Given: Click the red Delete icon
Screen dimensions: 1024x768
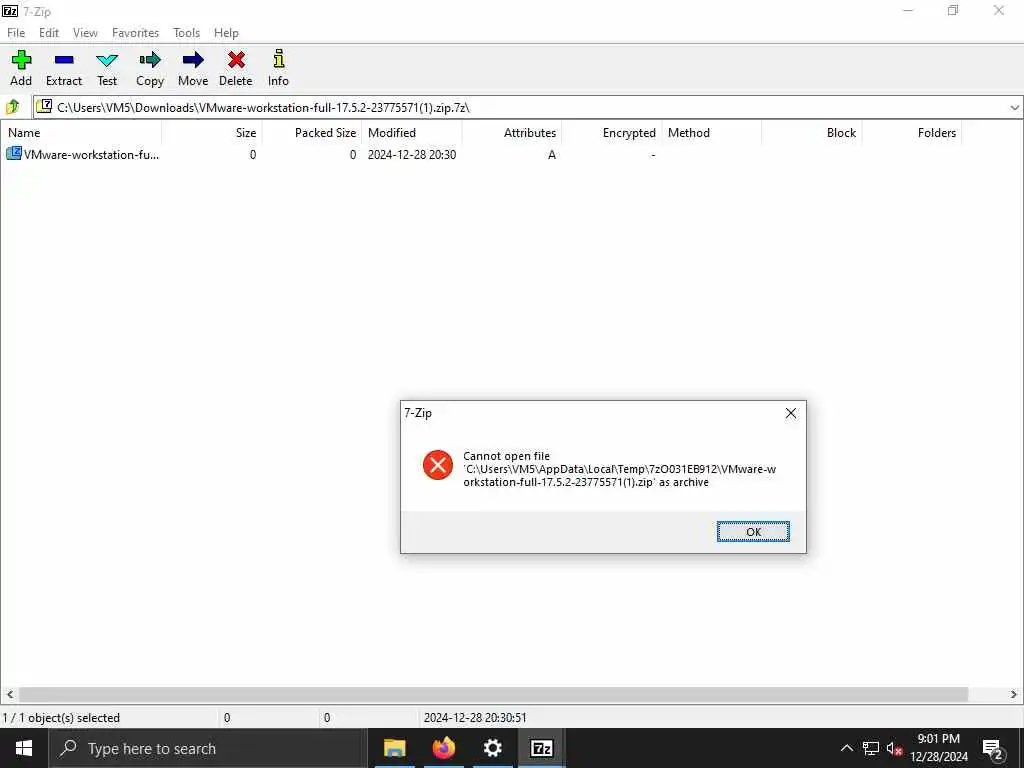Looking at the screenshot, I should coord(236,68).
